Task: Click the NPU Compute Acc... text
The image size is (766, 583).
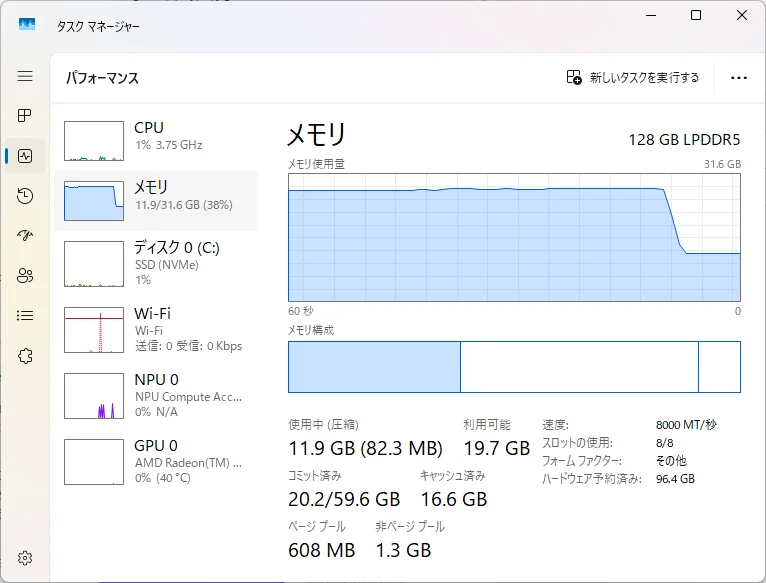Action: [x=188, y=396]
